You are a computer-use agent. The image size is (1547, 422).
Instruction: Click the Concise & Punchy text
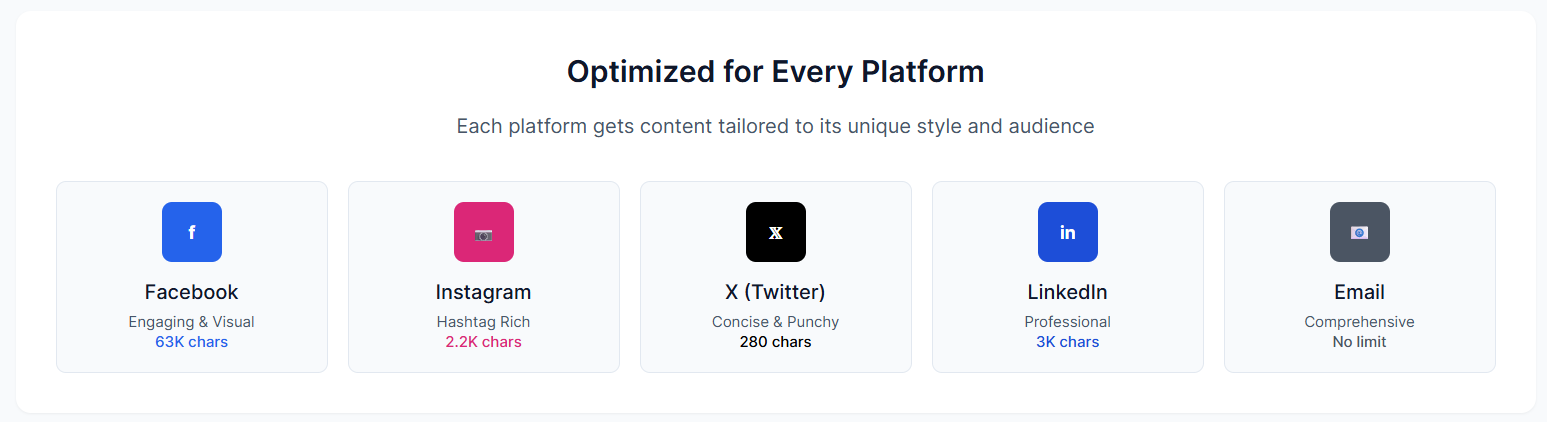coord(776,322)
